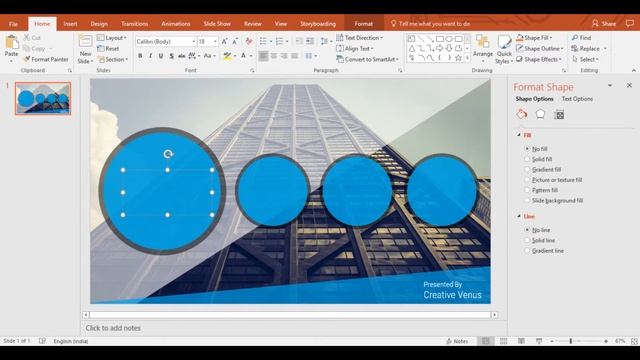Viewport: 640px width, 360px height.
Task: Increase font size with the larger A icon
Action: (x=224, y=41)
